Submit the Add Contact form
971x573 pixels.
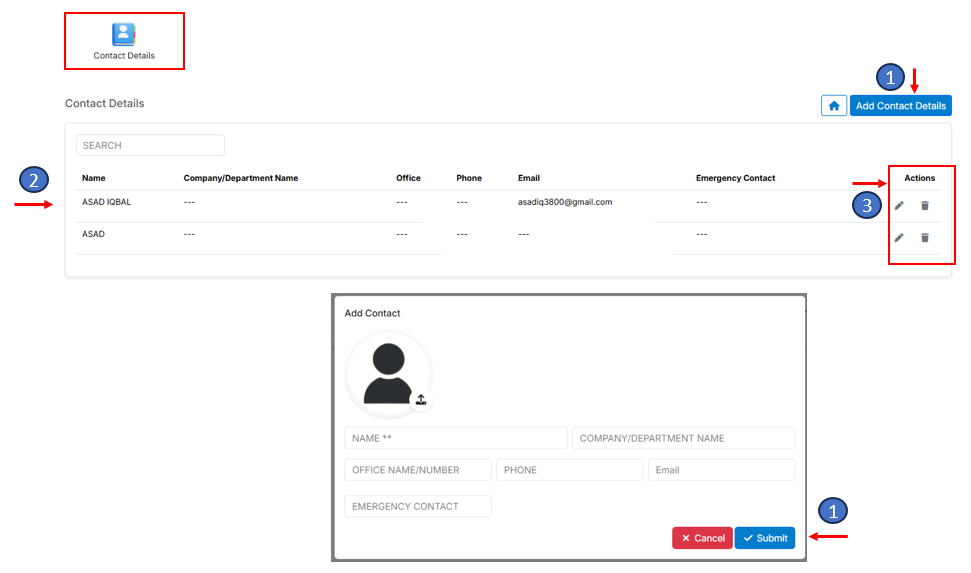pos(764,538)
